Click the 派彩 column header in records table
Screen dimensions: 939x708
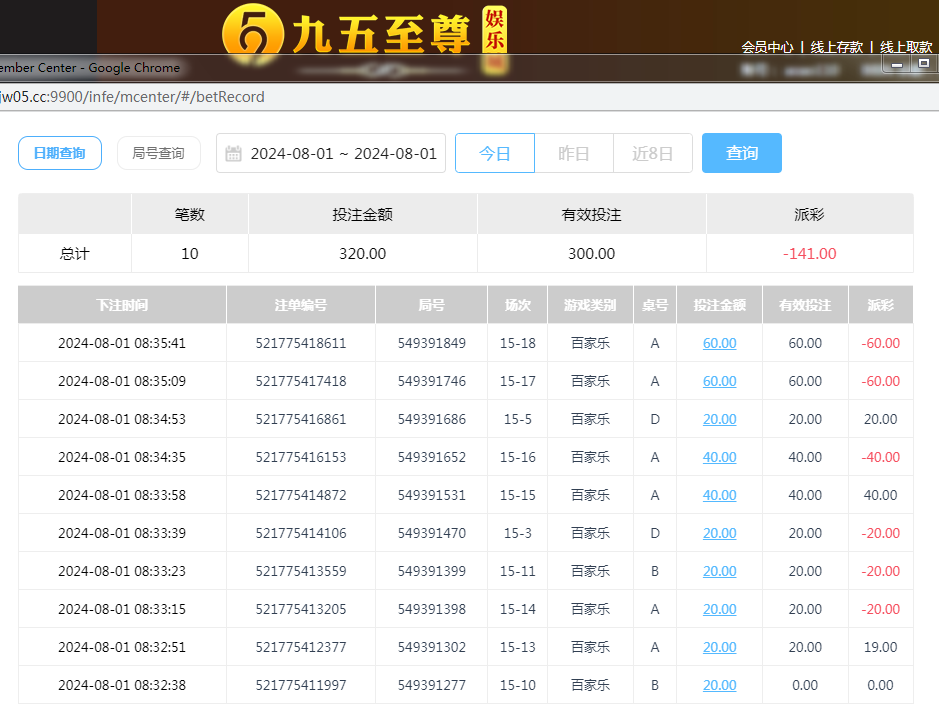880,305
